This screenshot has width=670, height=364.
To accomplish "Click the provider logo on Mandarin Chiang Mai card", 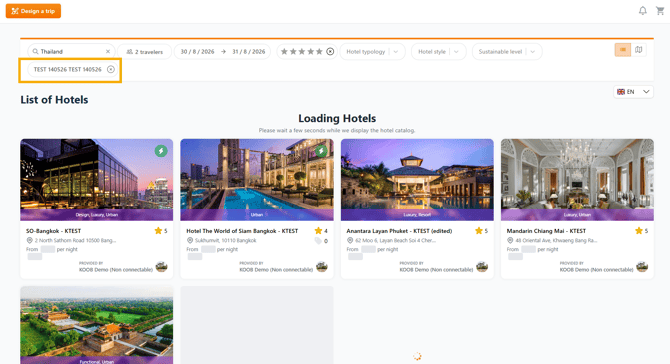I will (x=642, y=267).
